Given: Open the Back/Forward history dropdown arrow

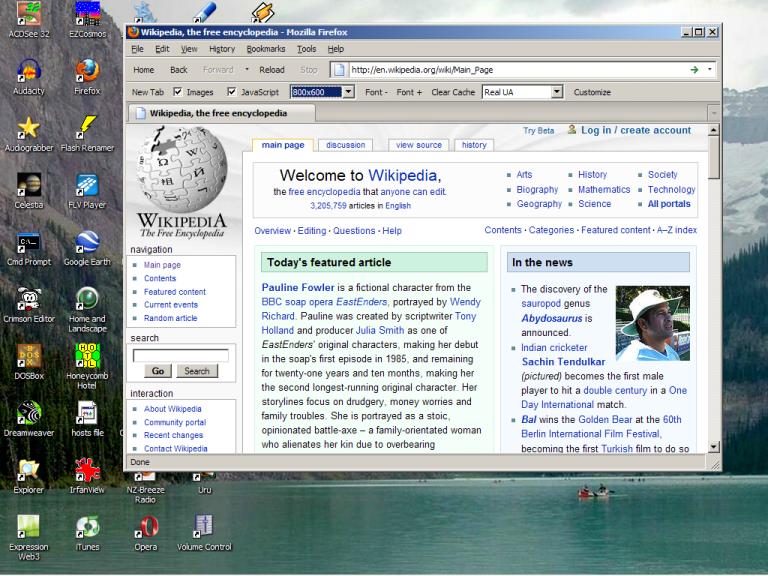Looking at the screenshot, I should pyautogui.click(x=247, y=70).
